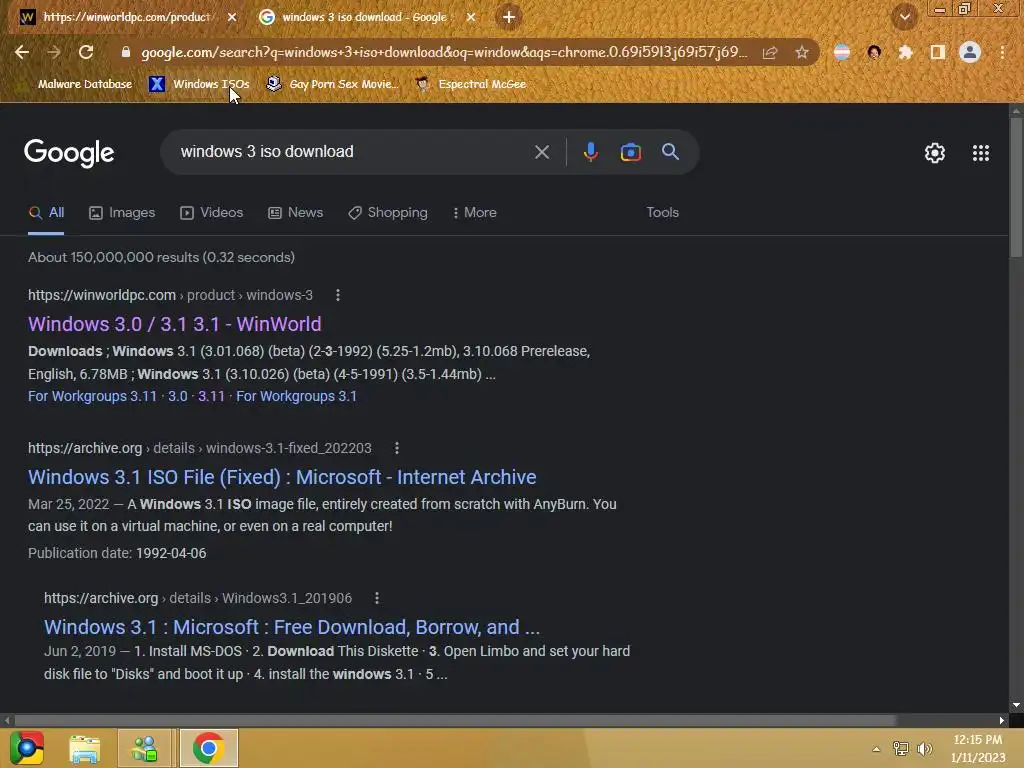Open Windows 3.1 ISO File (Fixed) result

282,477
